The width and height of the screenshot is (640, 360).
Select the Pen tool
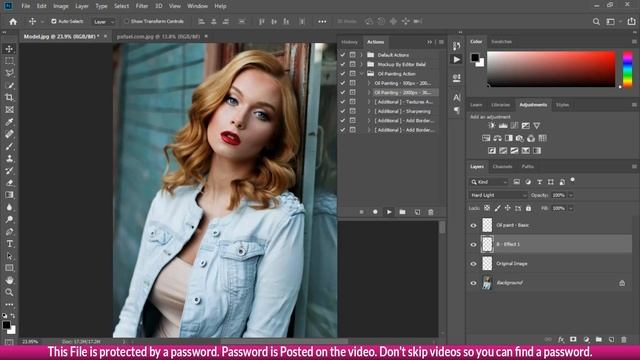[x=9, y=231]
